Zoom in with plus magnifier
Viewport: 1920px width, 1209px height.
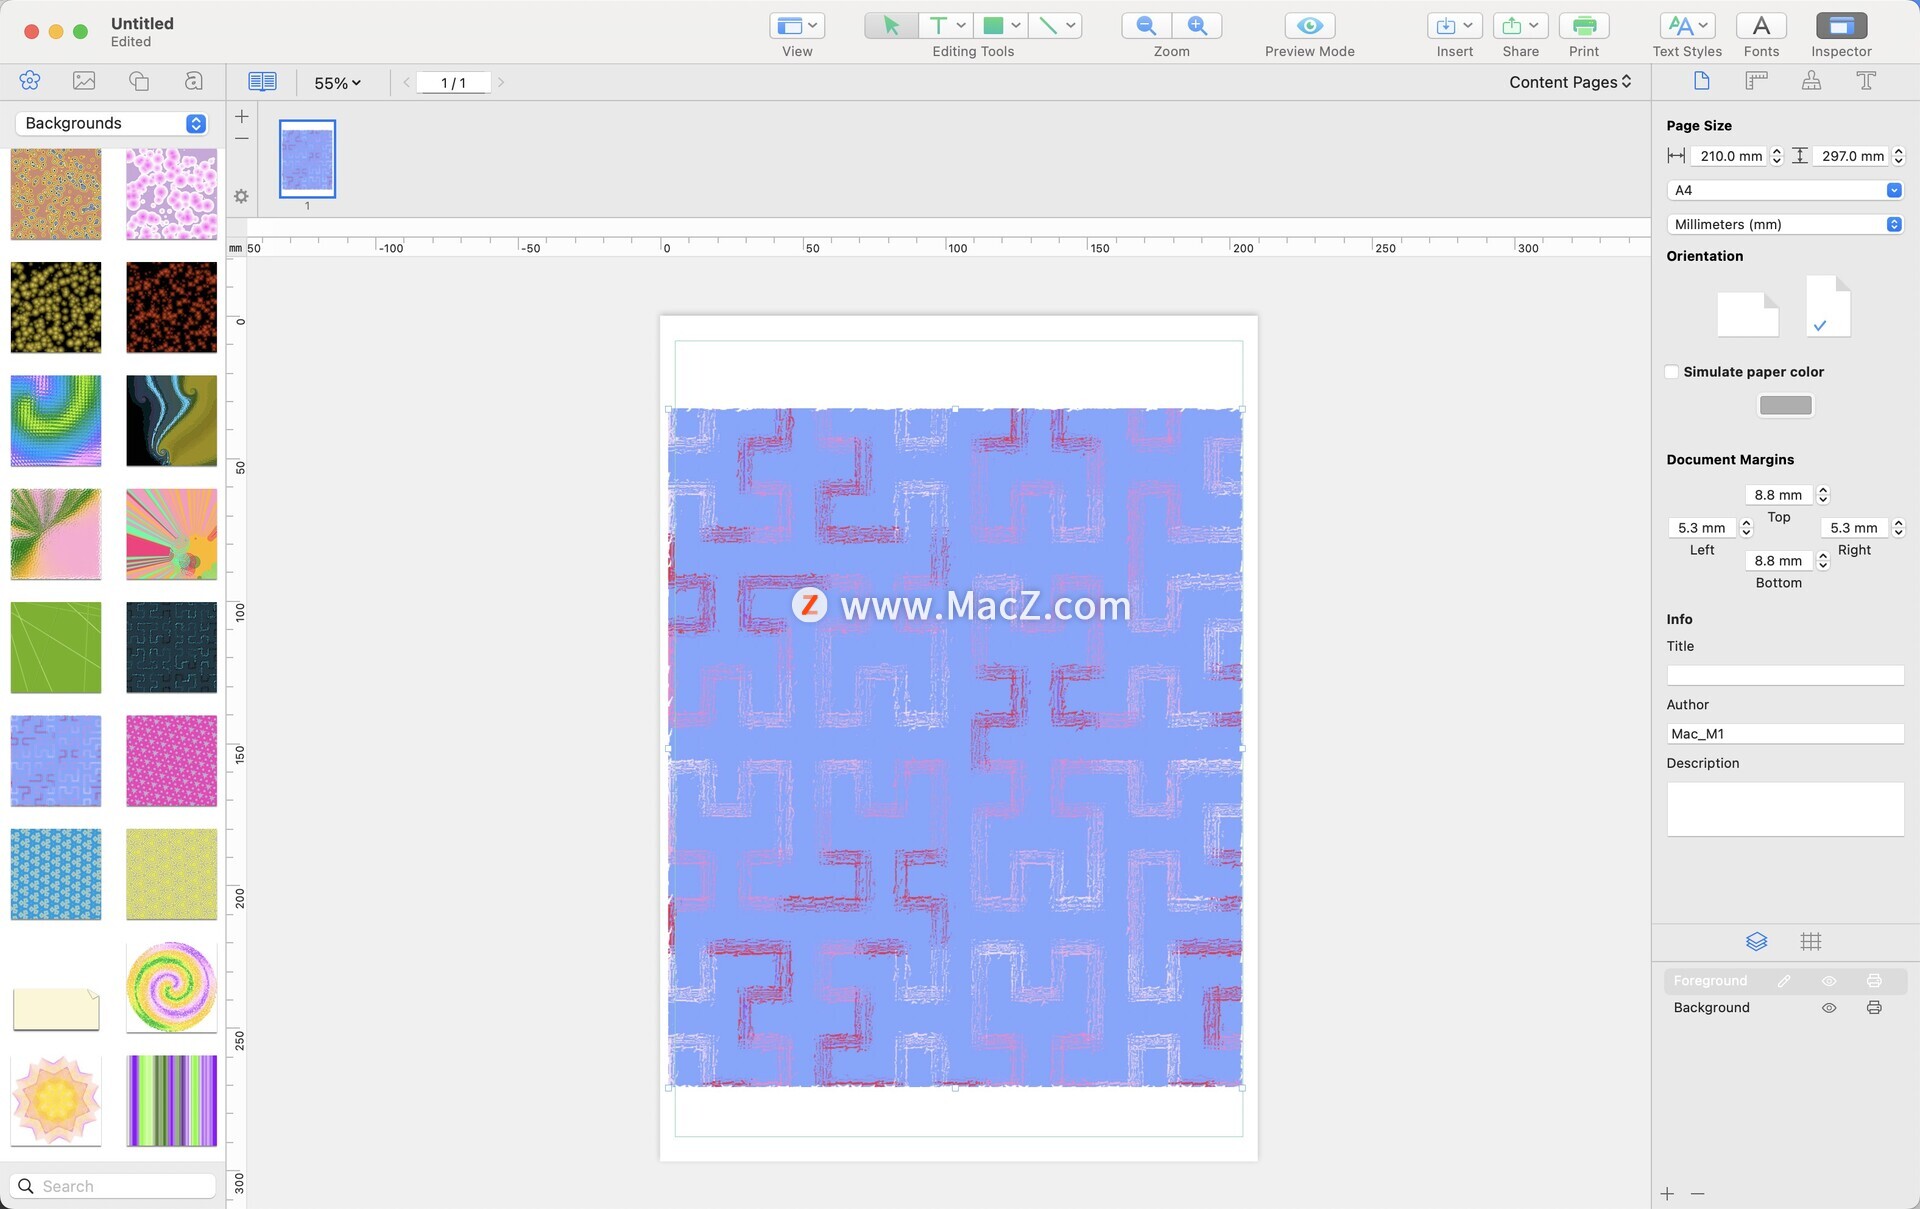point(1197,26)
